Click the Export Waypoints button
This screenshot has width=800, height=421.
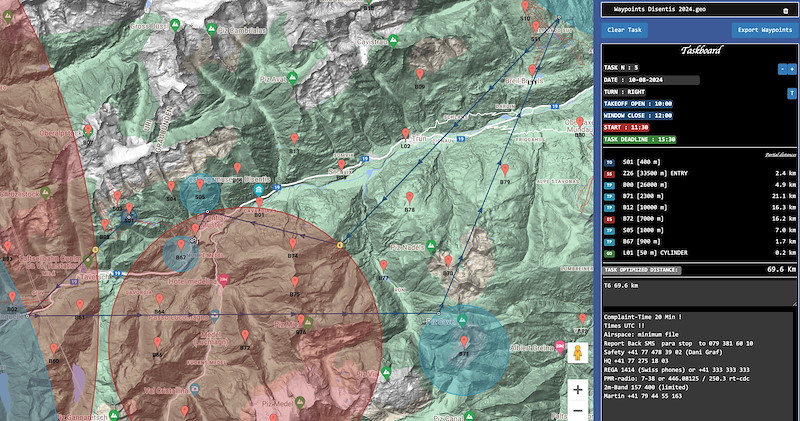click(x=764, y=30)
